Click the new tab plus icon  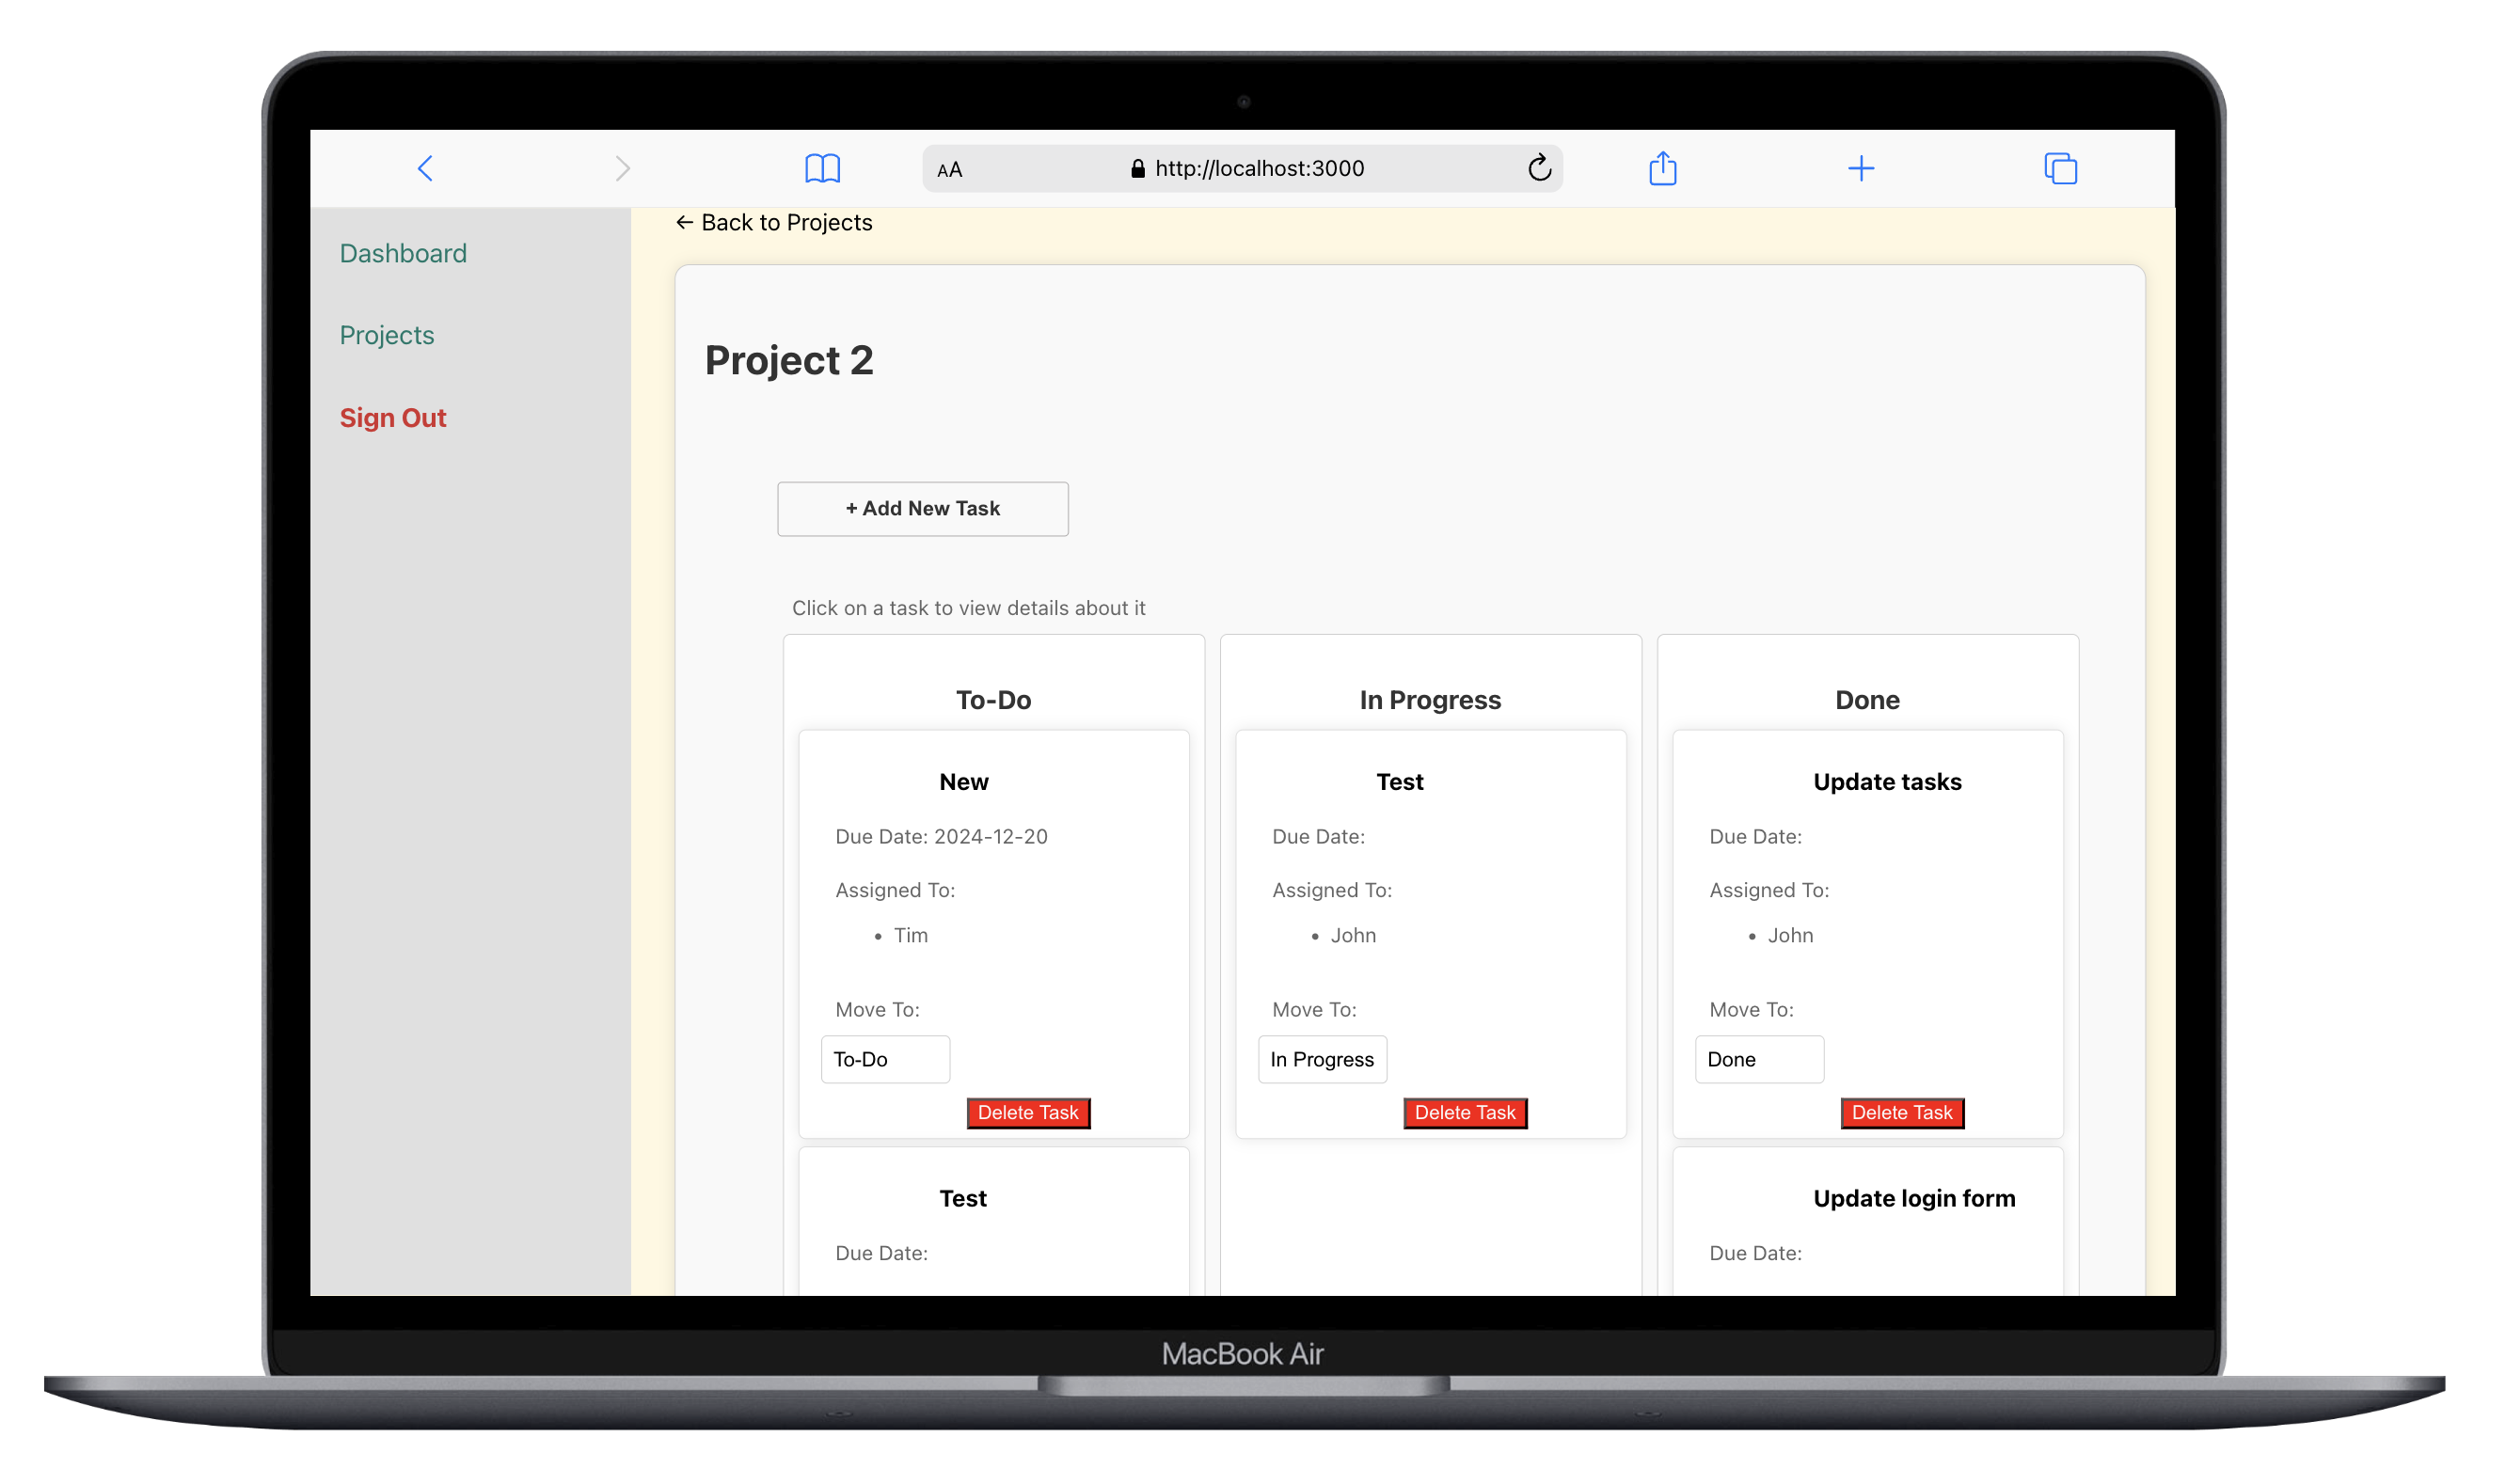point(1861,167)
